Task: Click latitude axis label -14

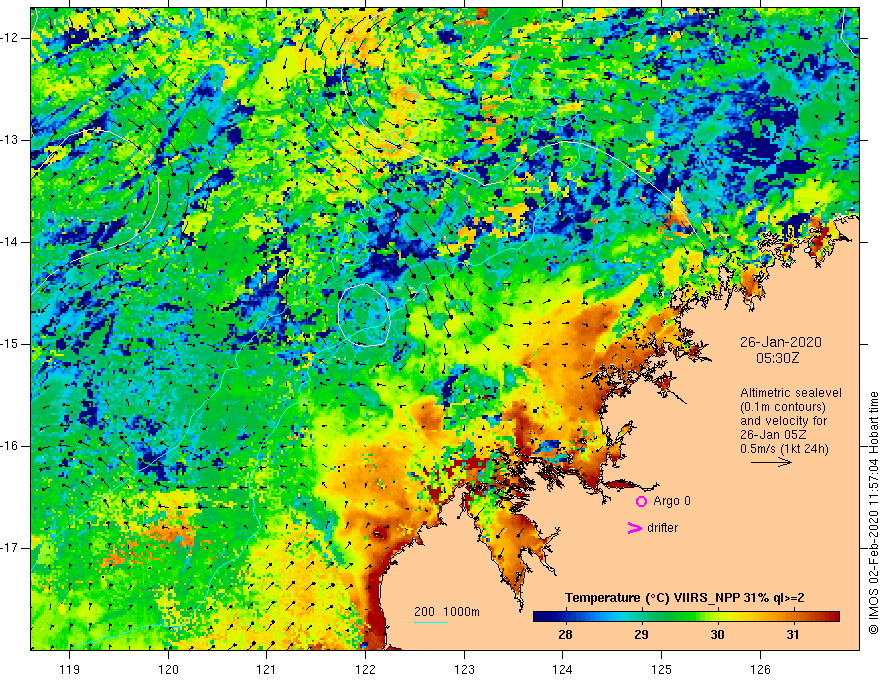Action: pyautogui.click(x=11, y=242)
